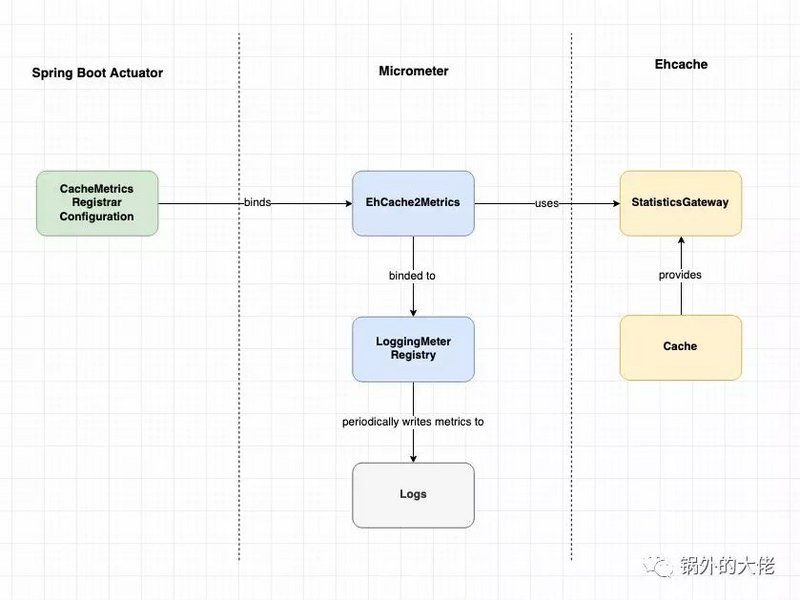
Task: Select the Logs node
Action: pyautogui.click(x=413, y=494)
